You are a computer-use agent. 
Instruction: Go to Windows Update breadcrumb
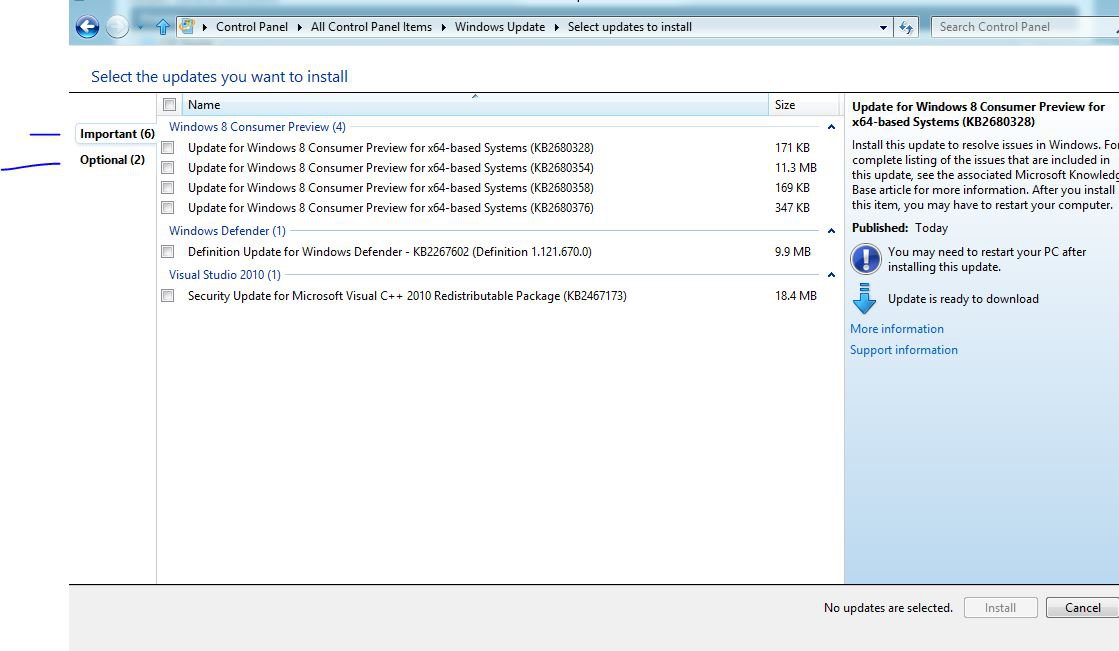click(500, 27)
